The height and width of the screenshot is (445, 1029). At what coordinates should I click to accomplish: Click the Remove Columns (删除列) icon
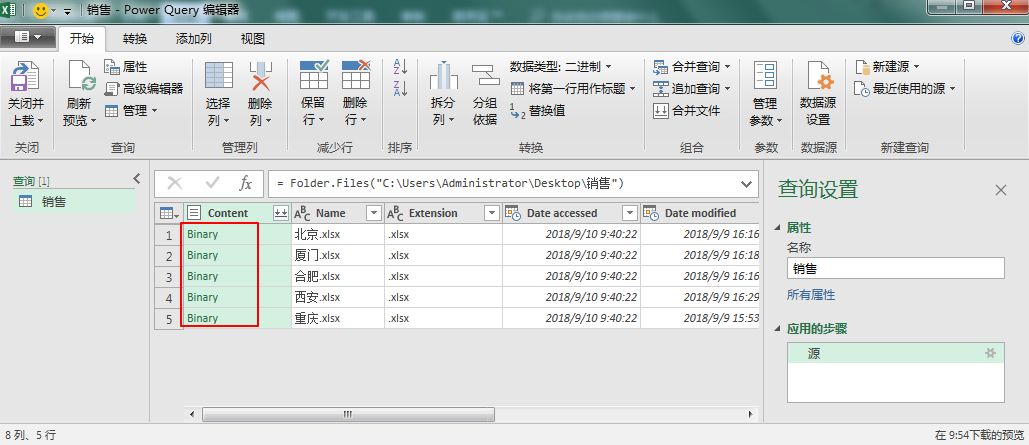coord(260,77)
